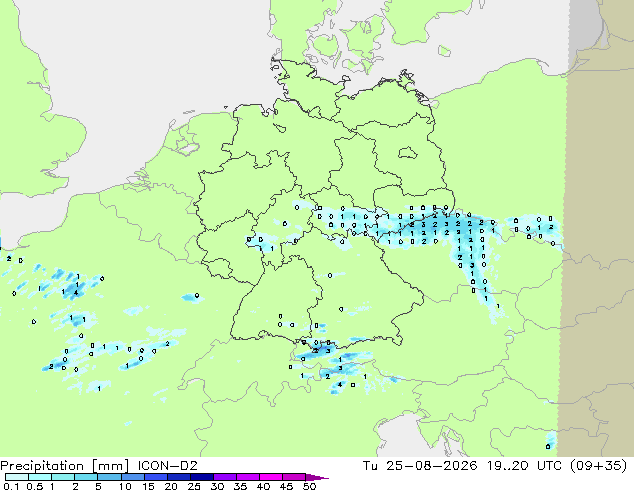Click the 40–45 mm magenta swatch

pos(270,477)
